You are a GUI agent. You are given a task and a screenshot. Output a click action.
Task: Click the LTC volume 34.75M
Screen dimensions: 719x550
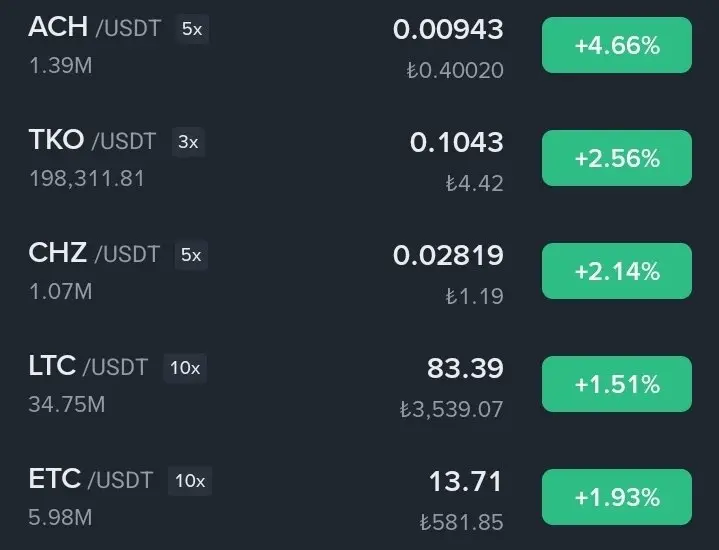(x=67, y=404)
